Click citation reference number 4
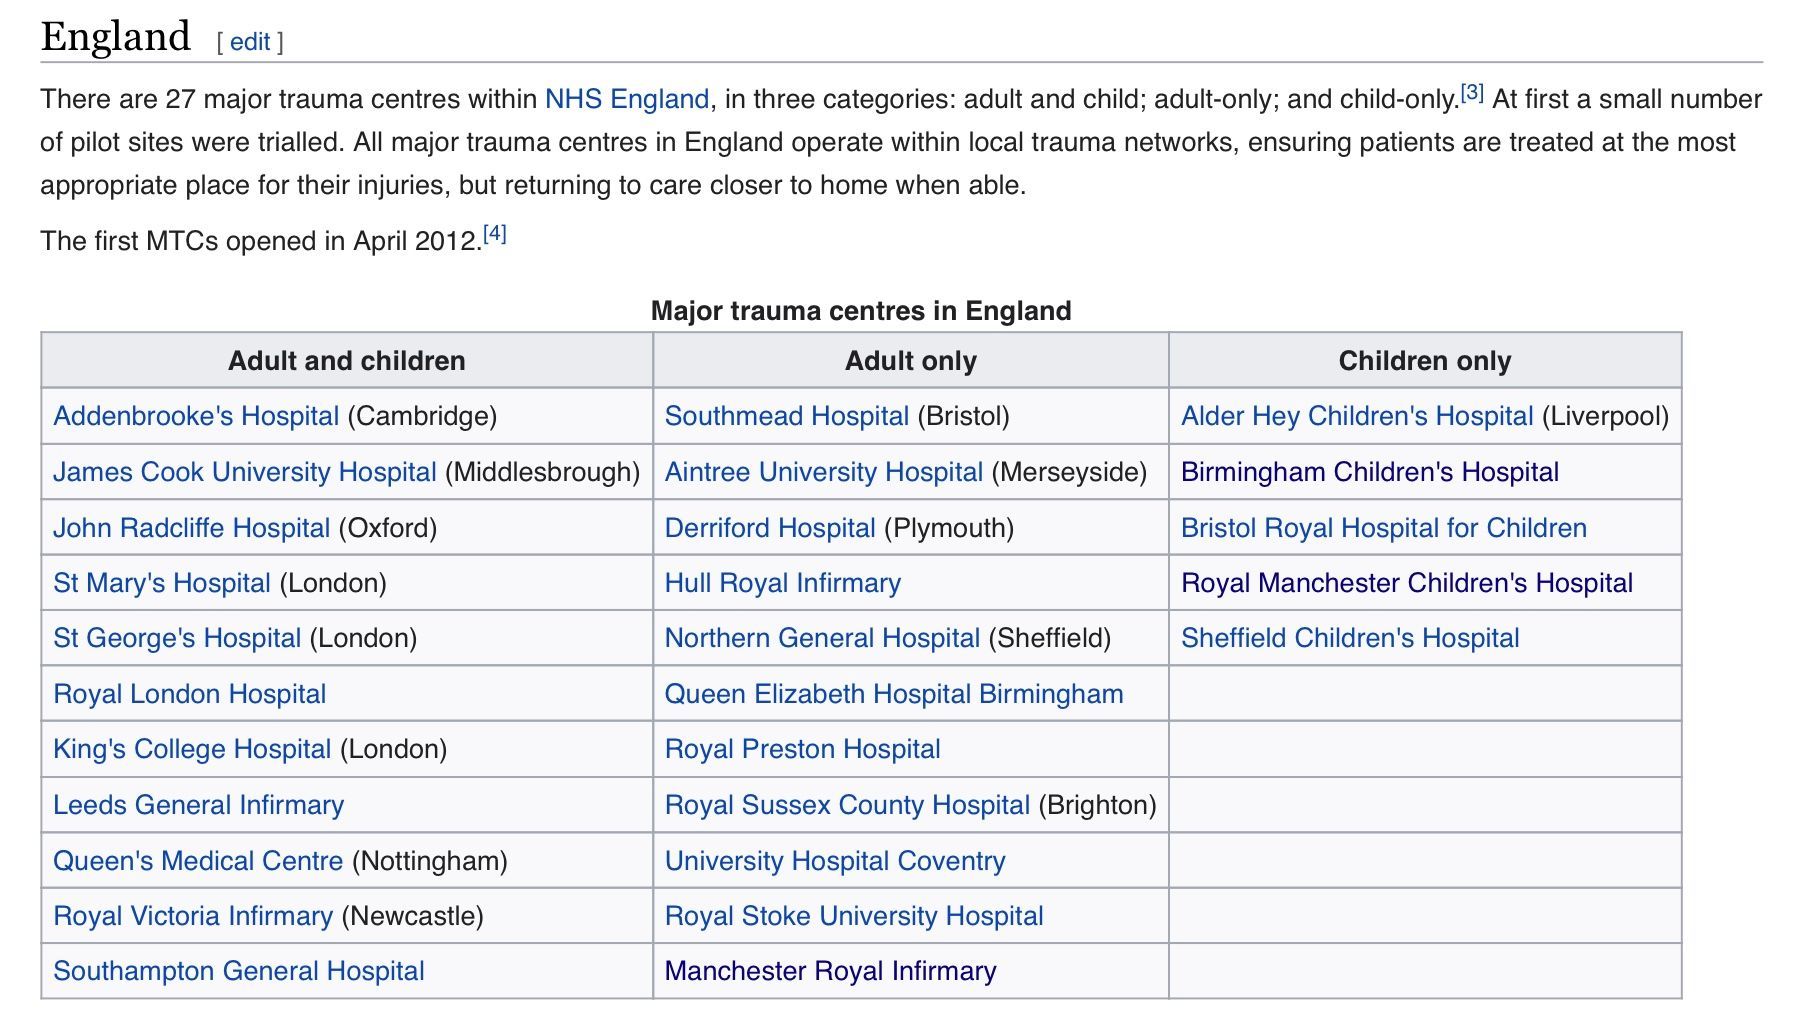 coord(494,234)
